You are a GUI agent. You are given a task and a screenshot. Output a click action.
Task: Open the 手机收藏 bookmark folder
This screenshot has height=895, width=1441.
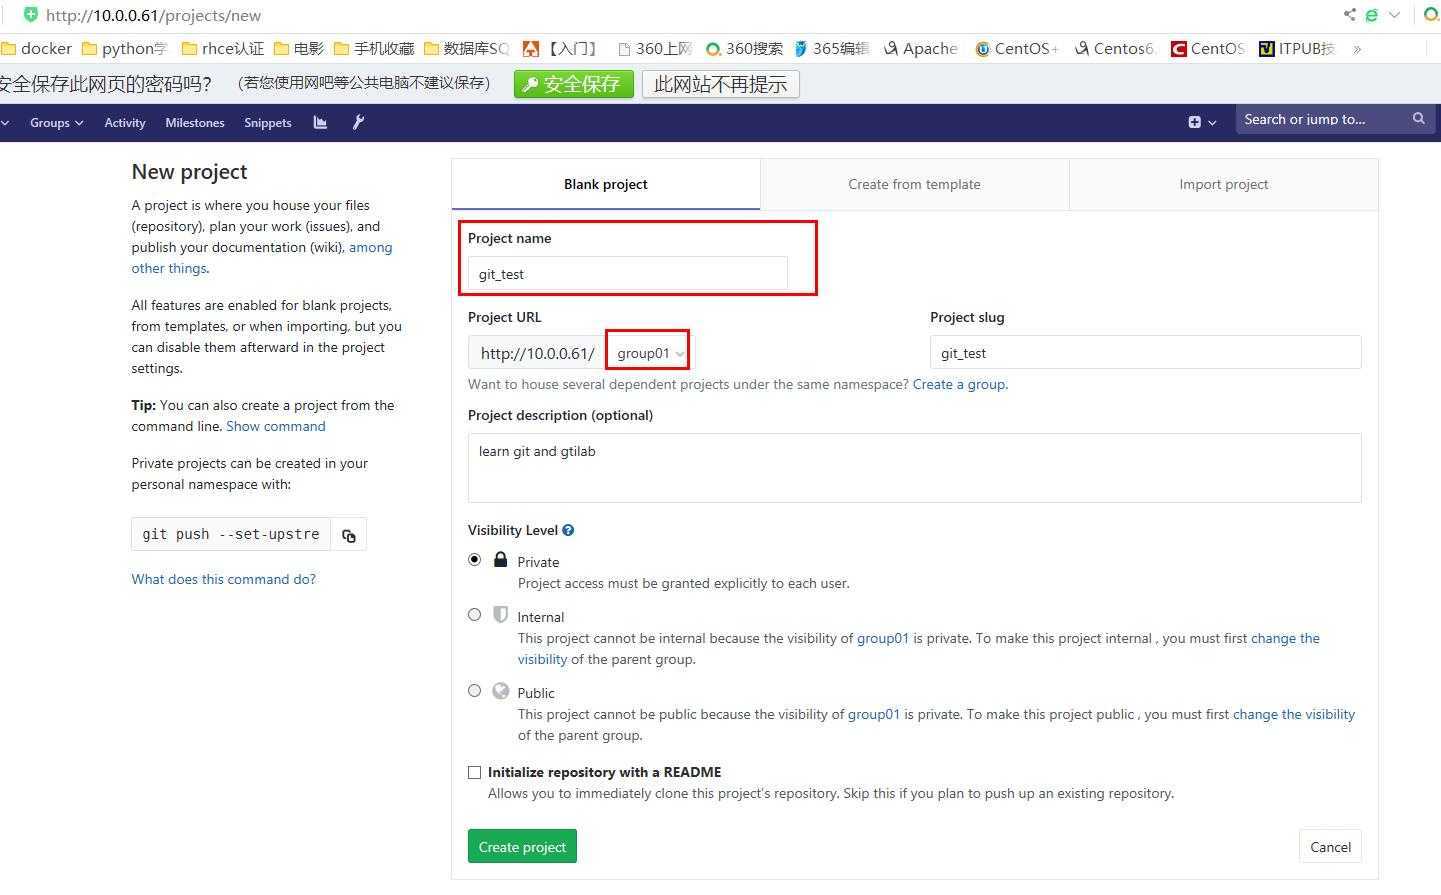[x=374, y=48]
